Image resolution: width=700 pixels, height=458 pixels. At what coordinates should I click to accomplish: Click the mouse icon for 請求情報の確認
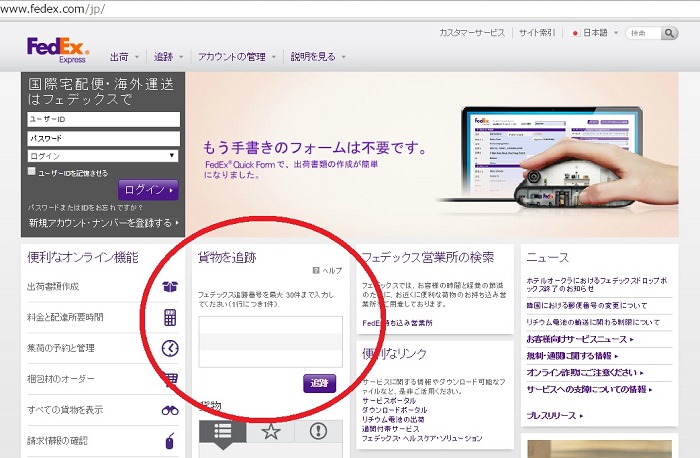pyautogui.click(x=170, y=441)
